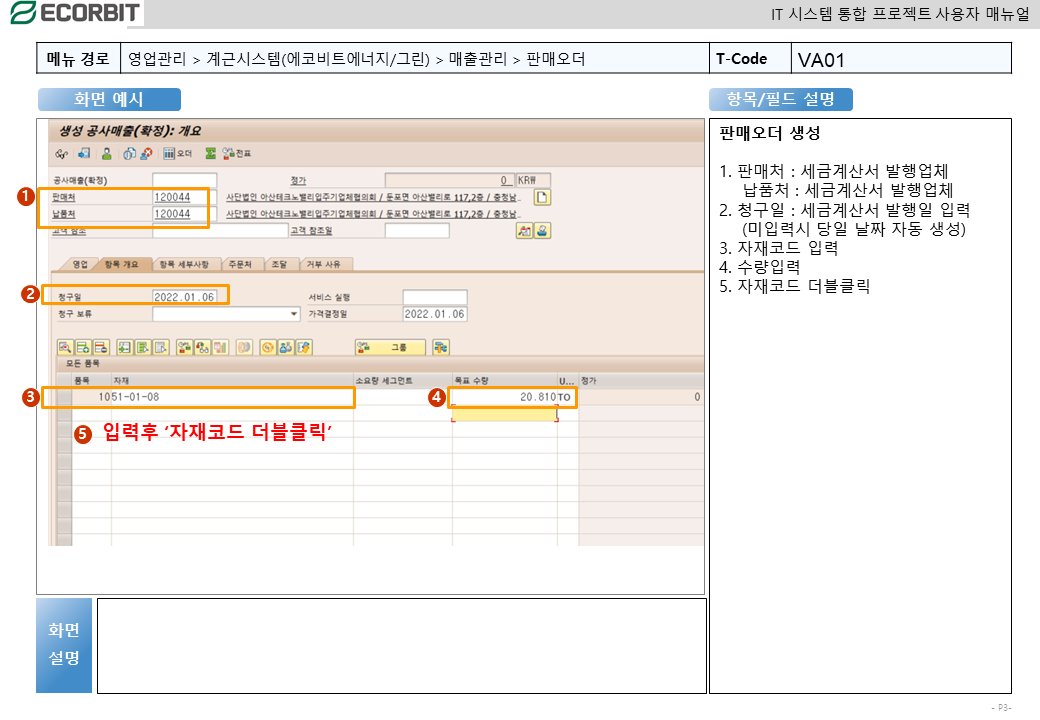Click the blue stamp icon right of 고객 참조일
The image size is (1040, 720).
pyautogui.click(x=543, y=231)
